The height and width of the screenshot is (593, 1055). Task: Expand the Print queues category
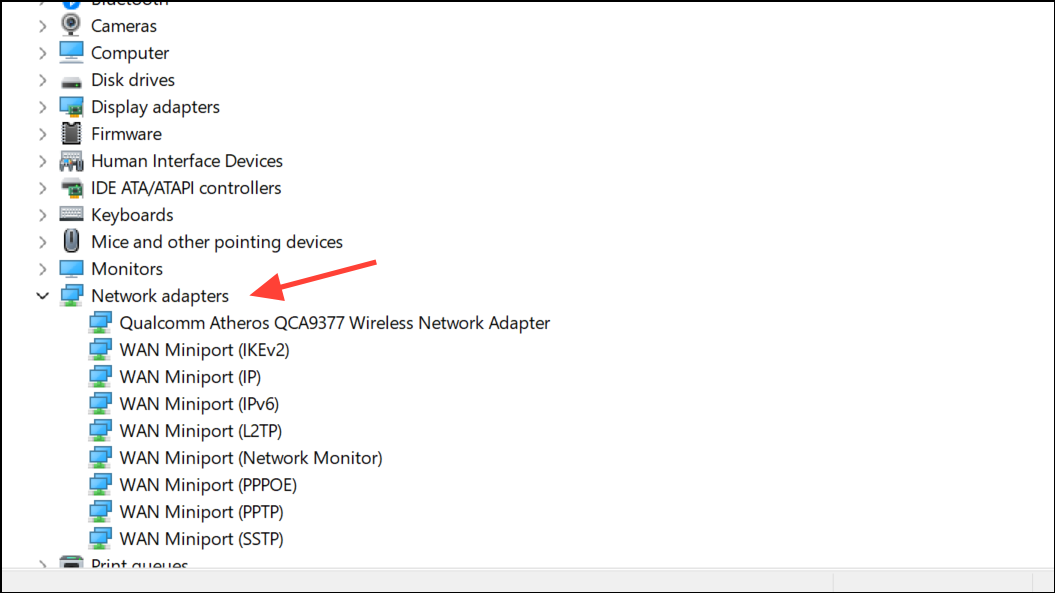42,565
